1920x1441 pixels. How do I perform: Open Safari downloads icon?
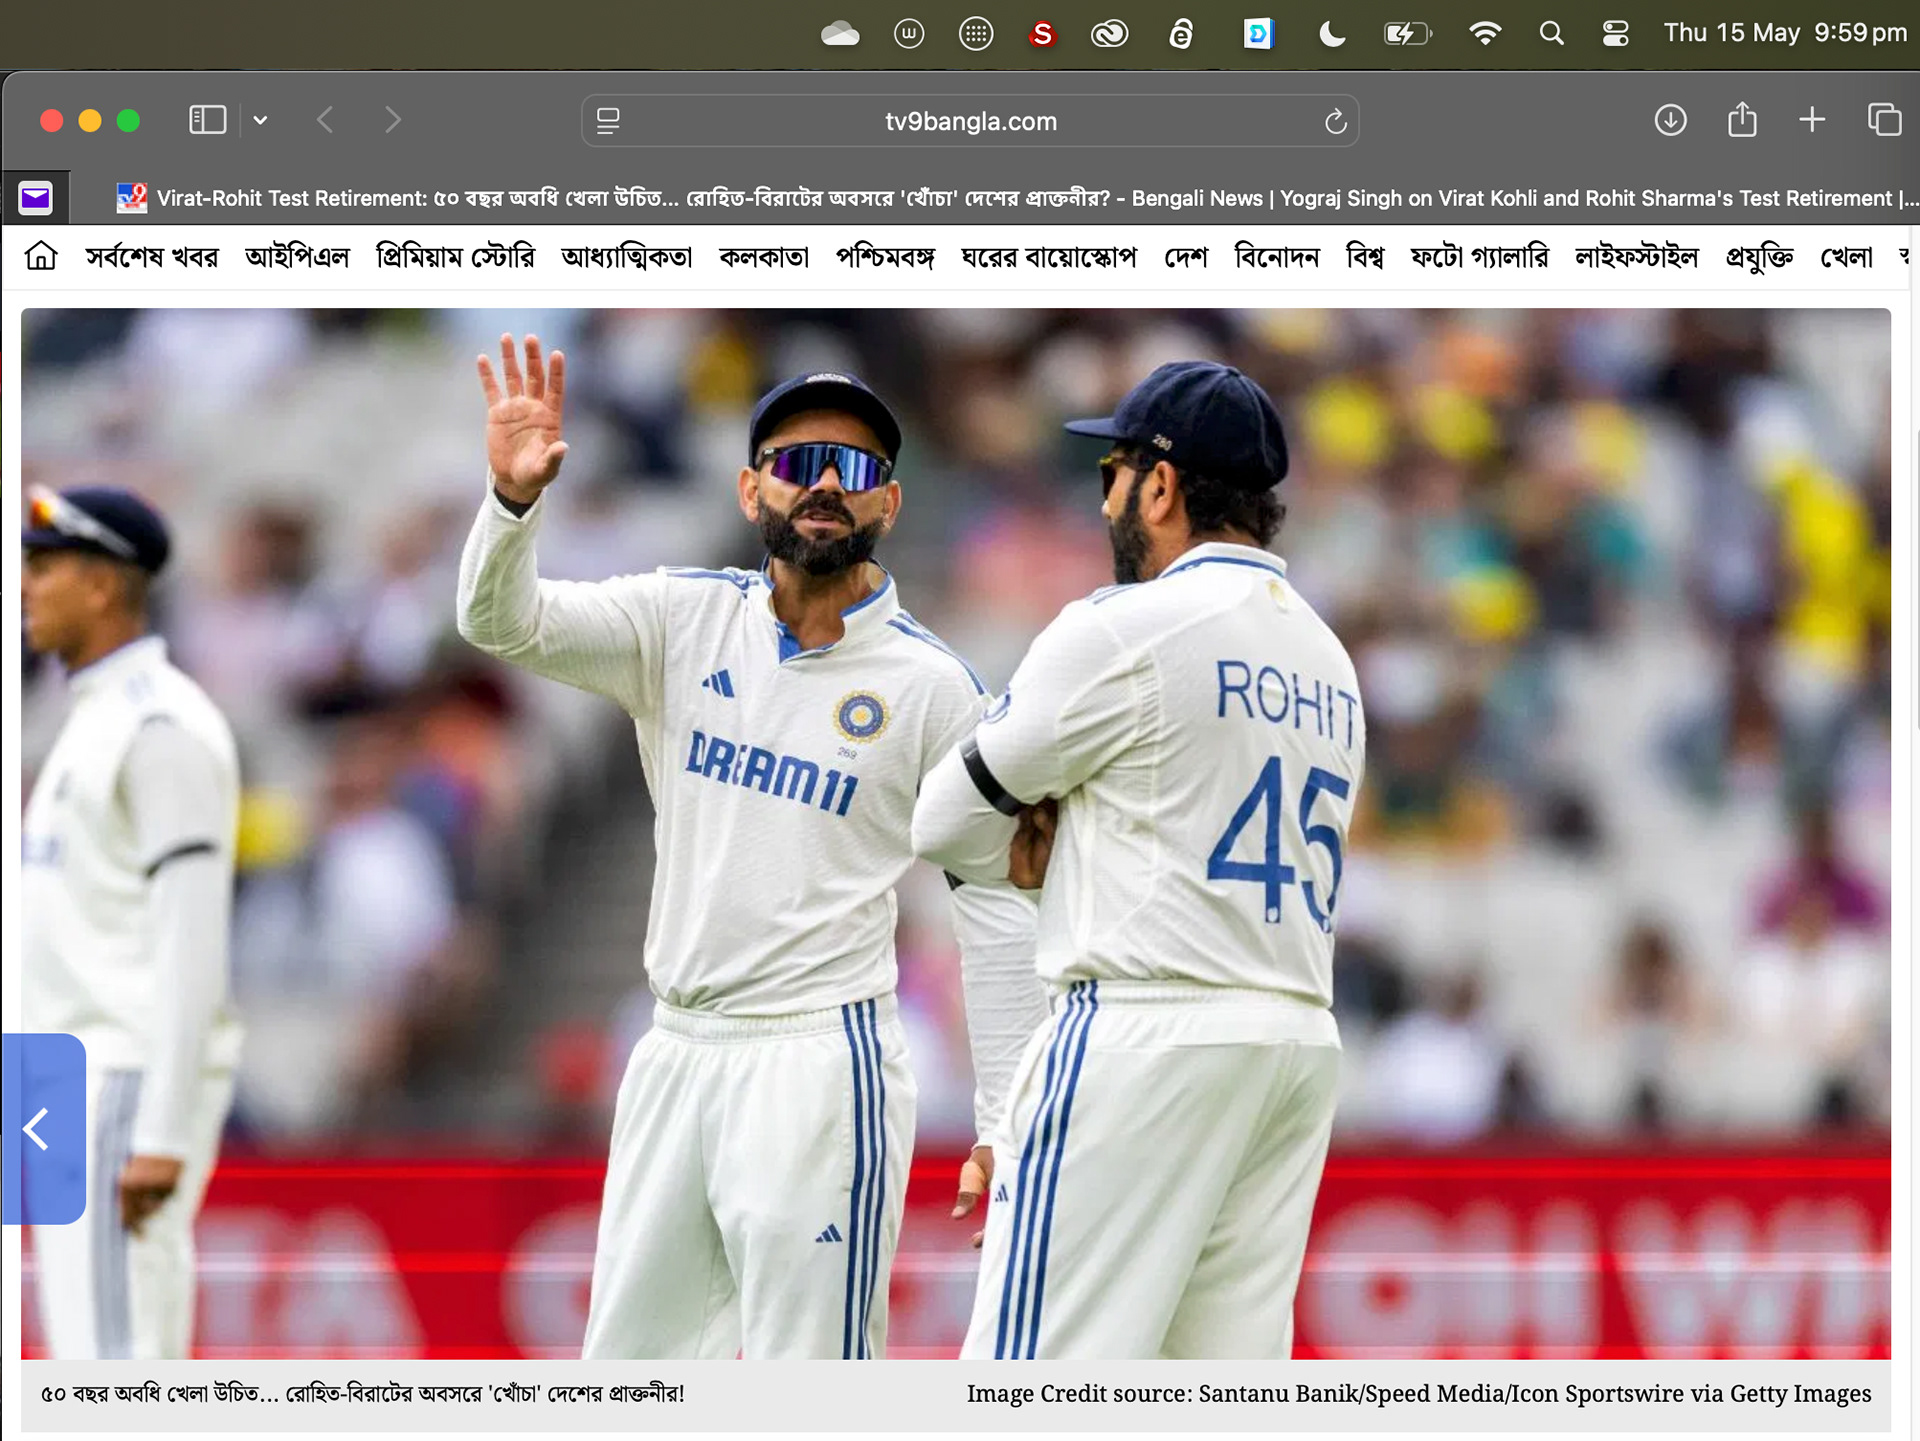[1670, 120]
